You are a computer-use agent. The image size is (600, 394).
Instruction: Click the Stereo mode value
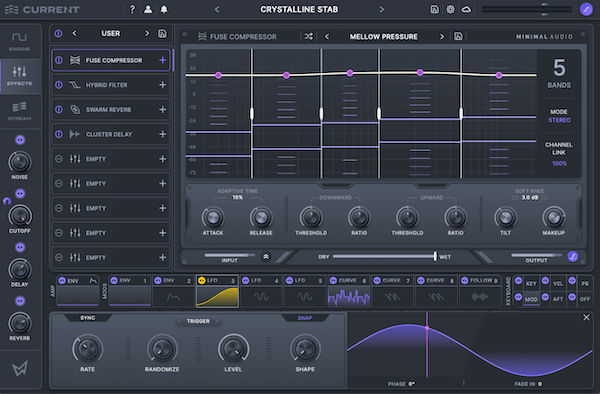[559, 120]
